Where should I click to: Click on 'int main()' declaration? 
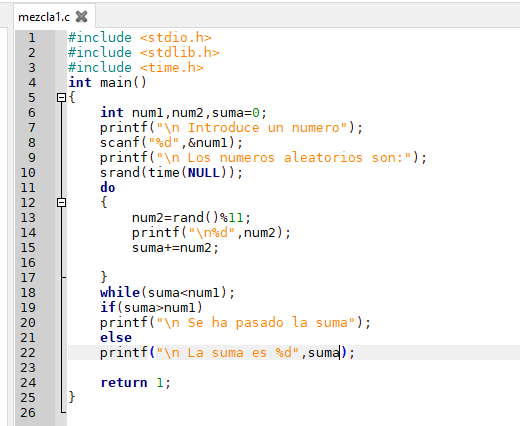click(x=107, y=82)
